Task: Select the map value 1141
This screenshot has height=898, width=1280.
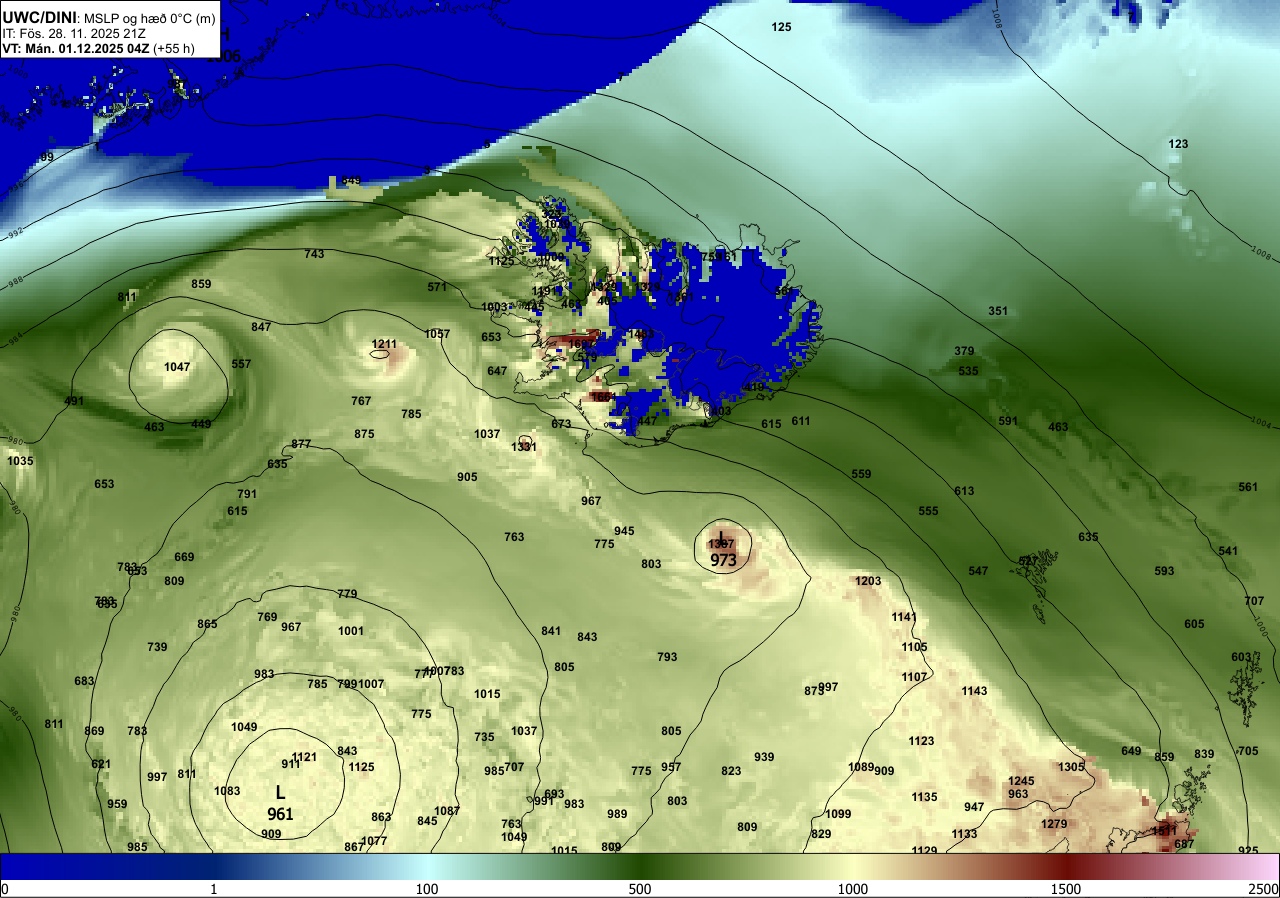Action: click(x=904, y=617)
